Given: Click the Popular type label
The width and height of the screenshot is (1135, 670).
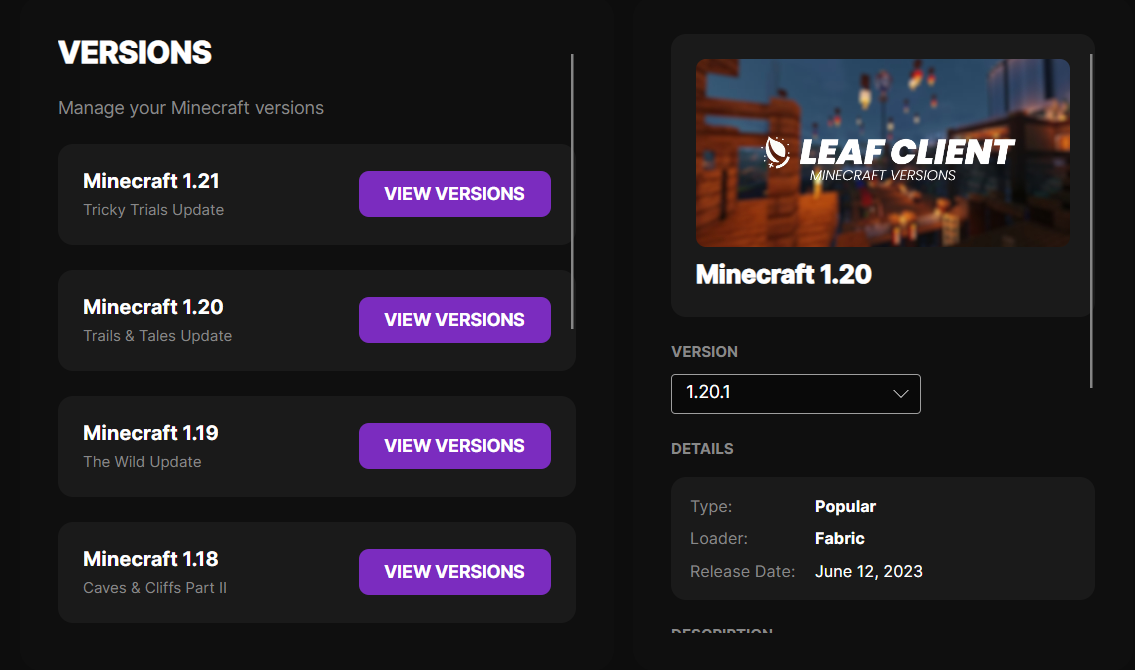Looking at the screenshot, I should 845,506.
